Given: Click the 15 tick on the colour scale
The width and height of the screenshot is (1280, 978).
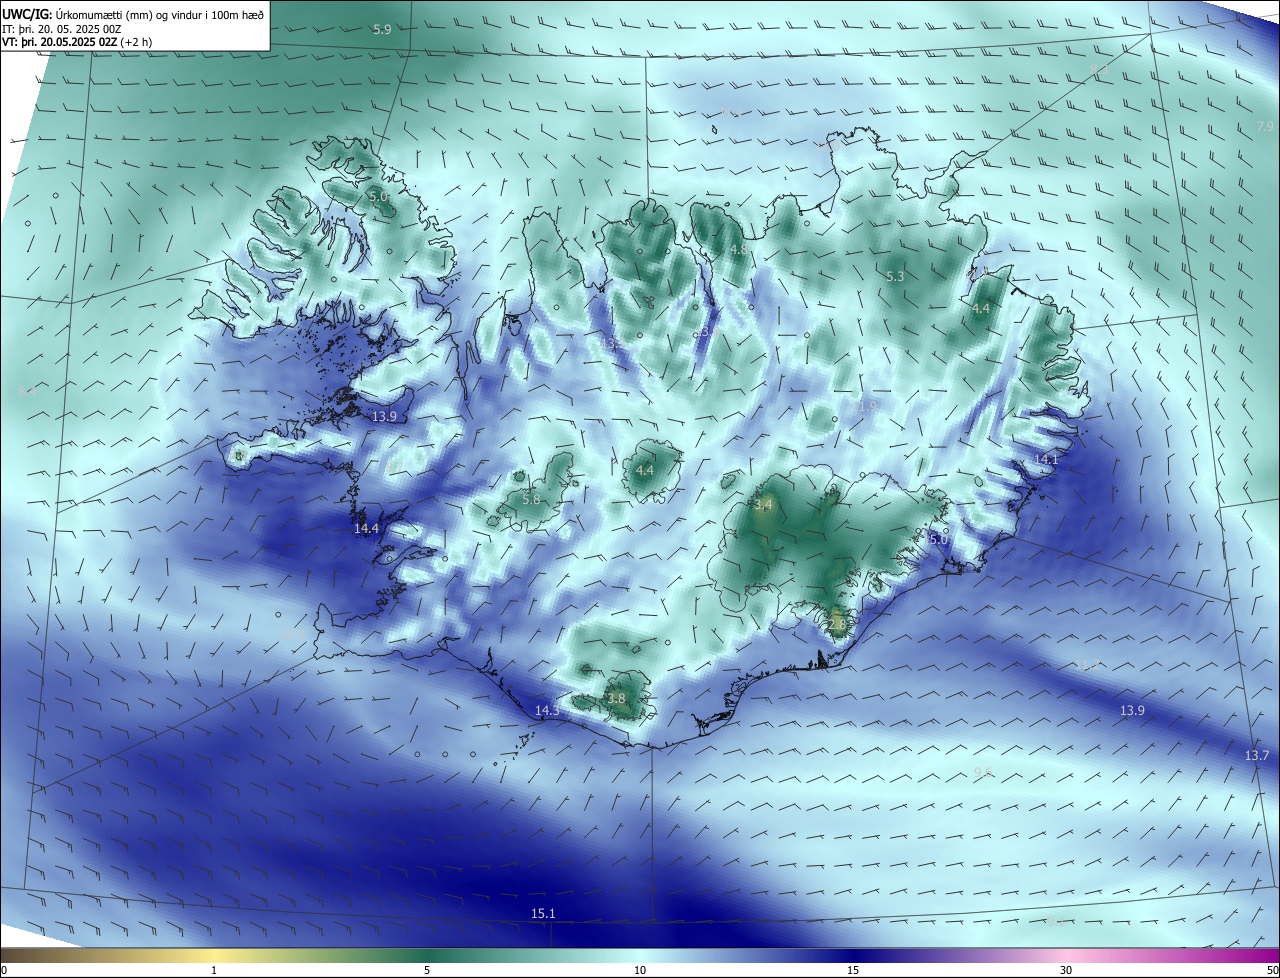Looking at the screenshot, I should (853, 970).
